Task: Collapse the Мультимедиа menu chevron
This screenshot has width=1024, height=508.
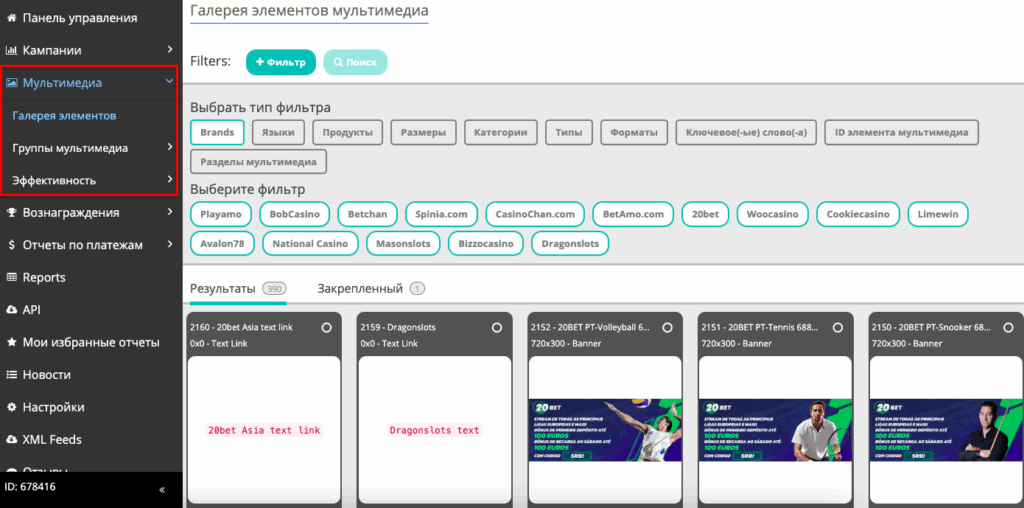Action: (170, 82)
